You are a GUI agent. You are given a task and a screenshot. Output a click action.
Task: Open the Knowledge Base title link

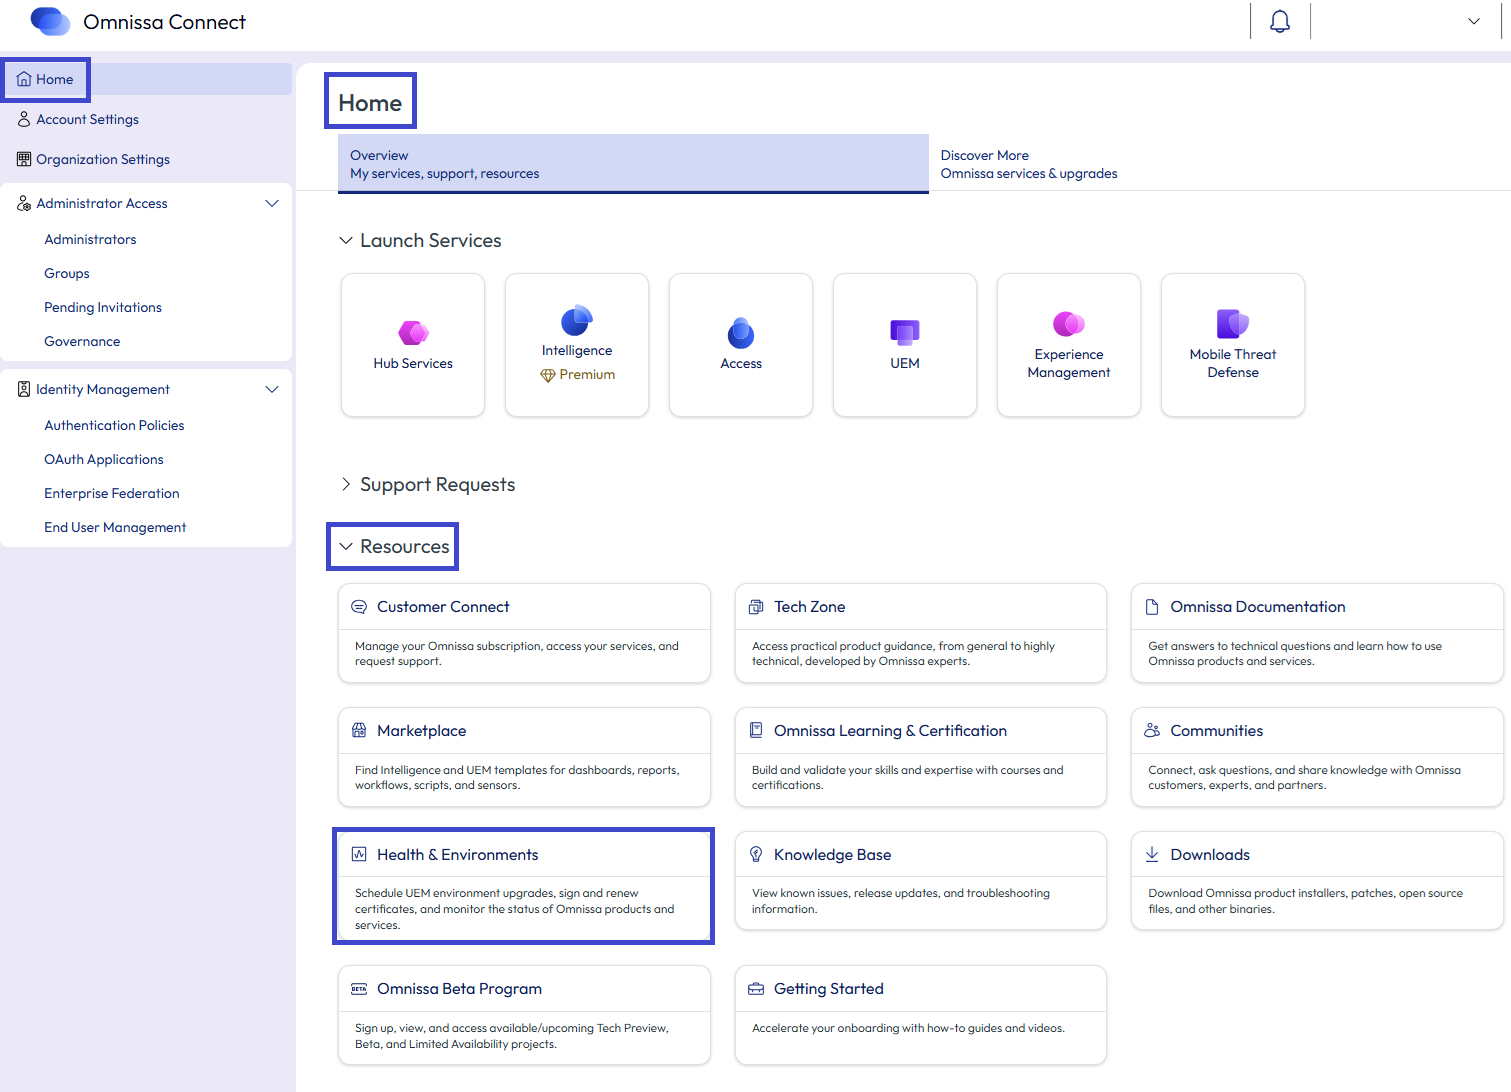[832, 855]
